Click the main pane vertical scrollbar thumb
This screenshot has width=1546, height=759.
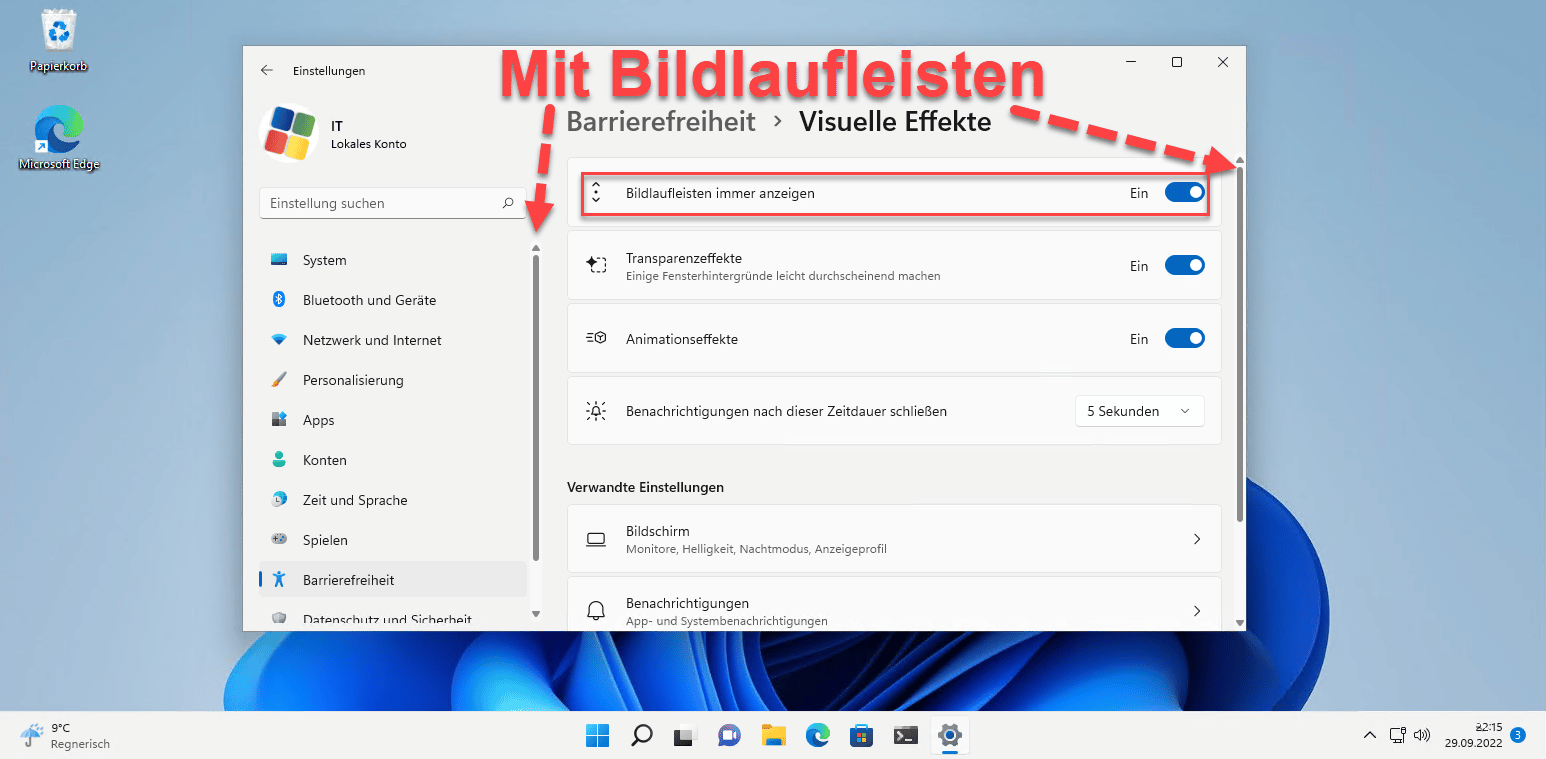coord(1240,345)
